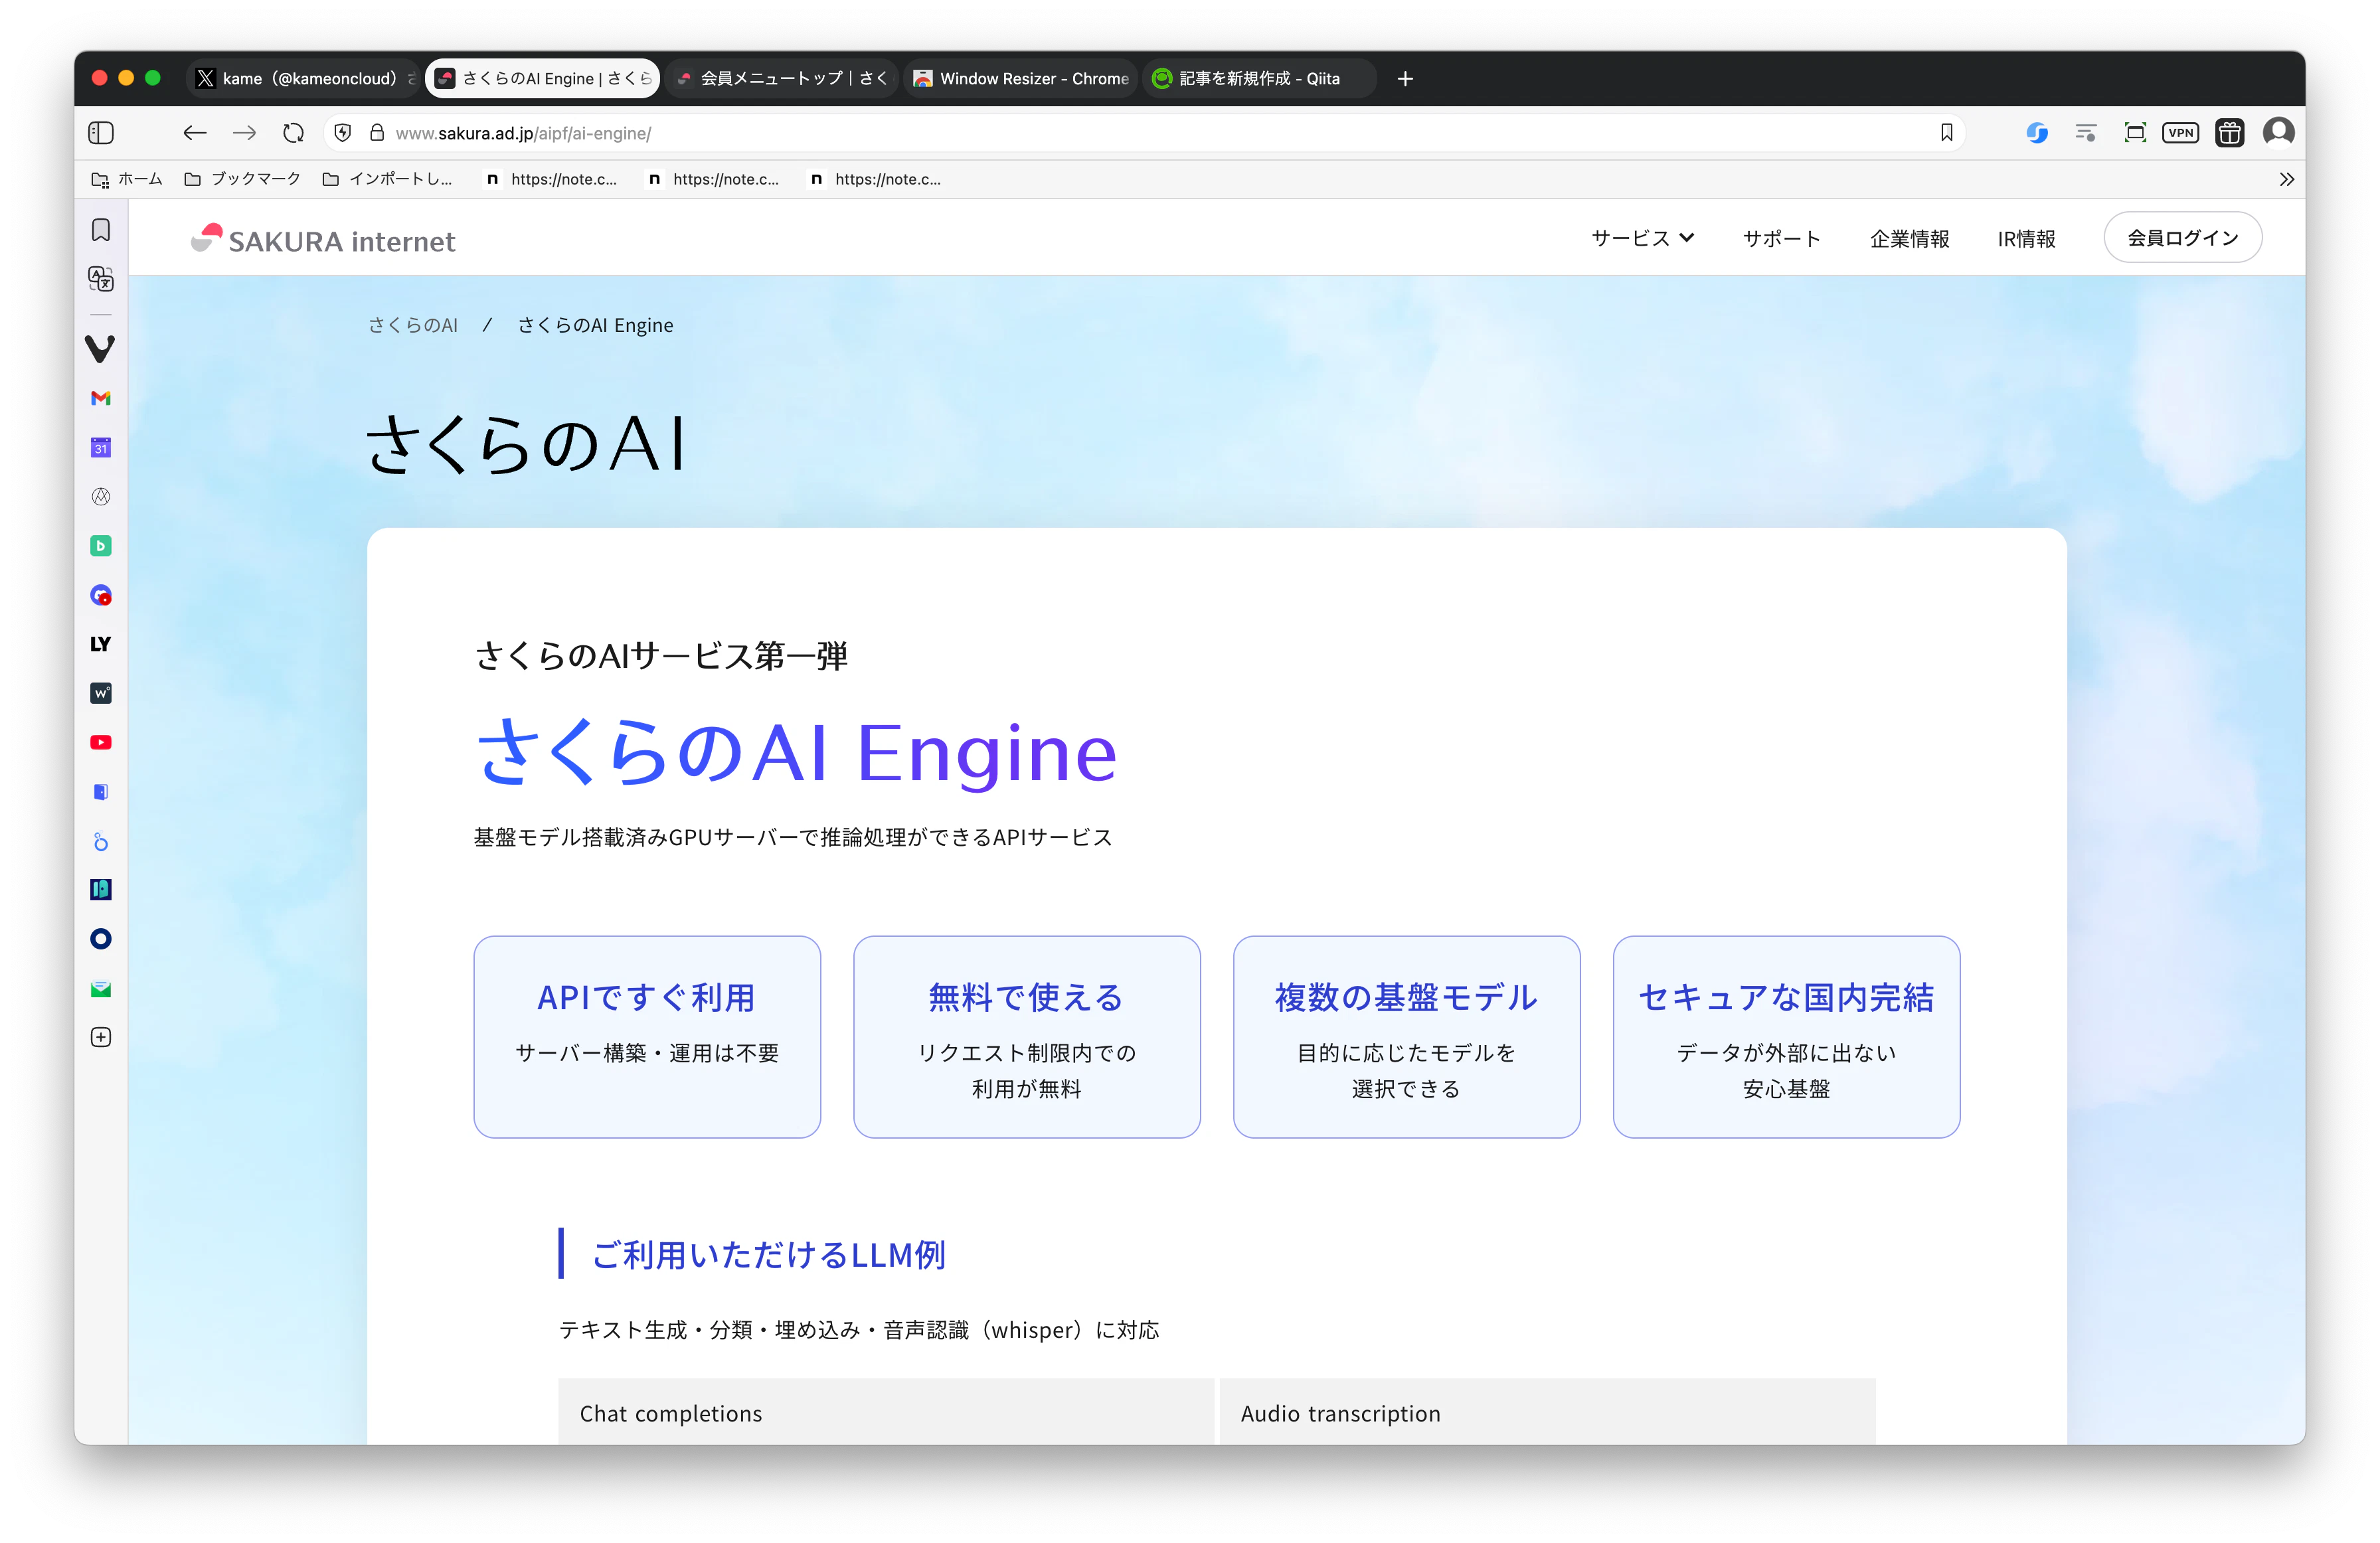Open the dark 'W' web panel

101,693
